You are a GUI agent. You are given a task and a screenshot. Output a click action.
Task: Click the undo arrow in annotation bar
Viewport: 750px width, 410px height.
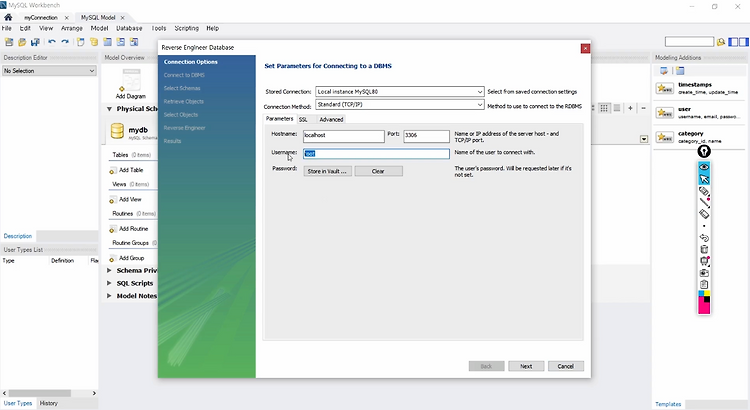[704, 238]
